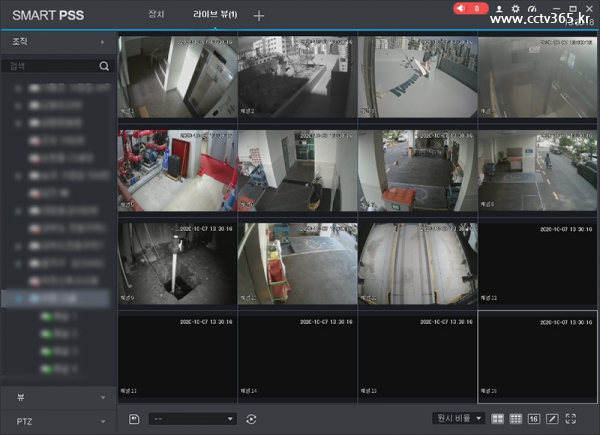Click the search magnifier in device panel
The width and height of the screenshot is (600, 435).
[x=104, y=66]
